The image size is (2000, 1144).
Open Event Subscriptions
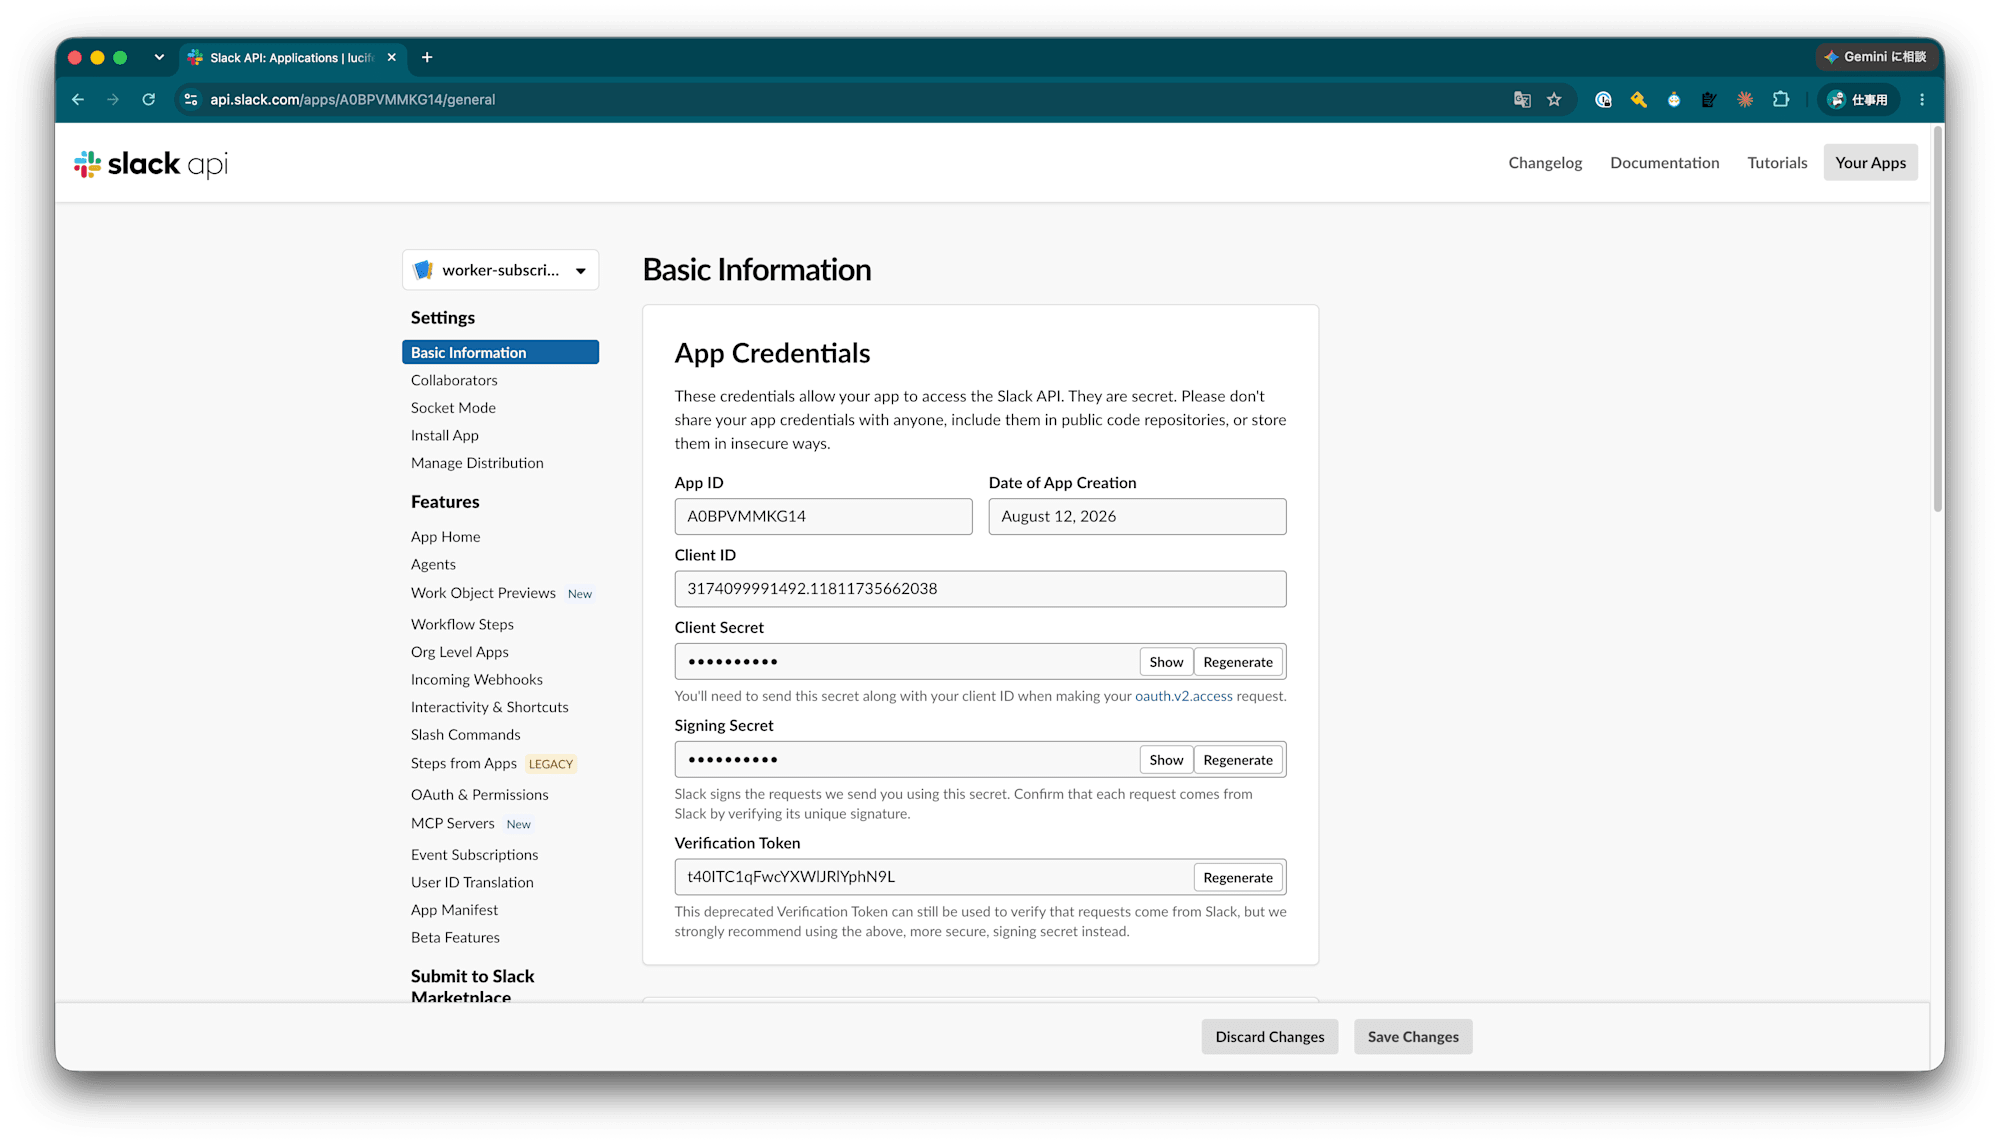475,855
